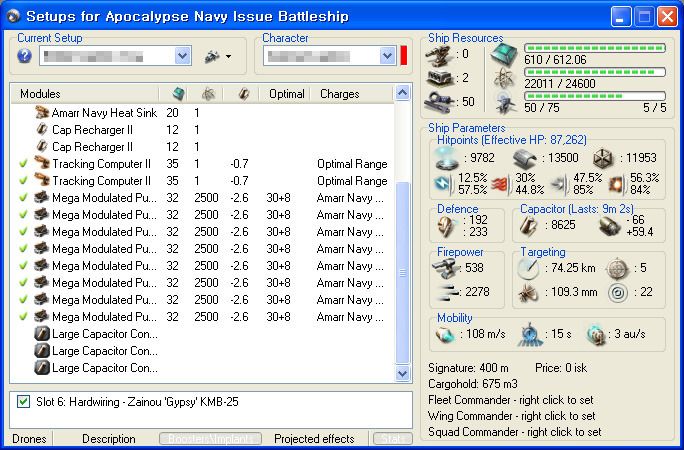The width and height of the screenshot is (684, 450).
Task: Click the powergrid icon next to 22011 / 24600
Action: pyautogui.click(x=504, y=79)
